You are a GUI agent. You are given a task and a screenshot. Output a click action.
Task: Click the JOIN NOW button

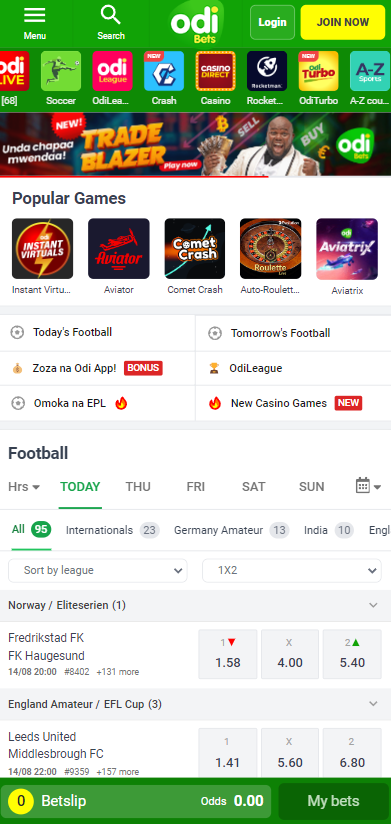(343, 23)
